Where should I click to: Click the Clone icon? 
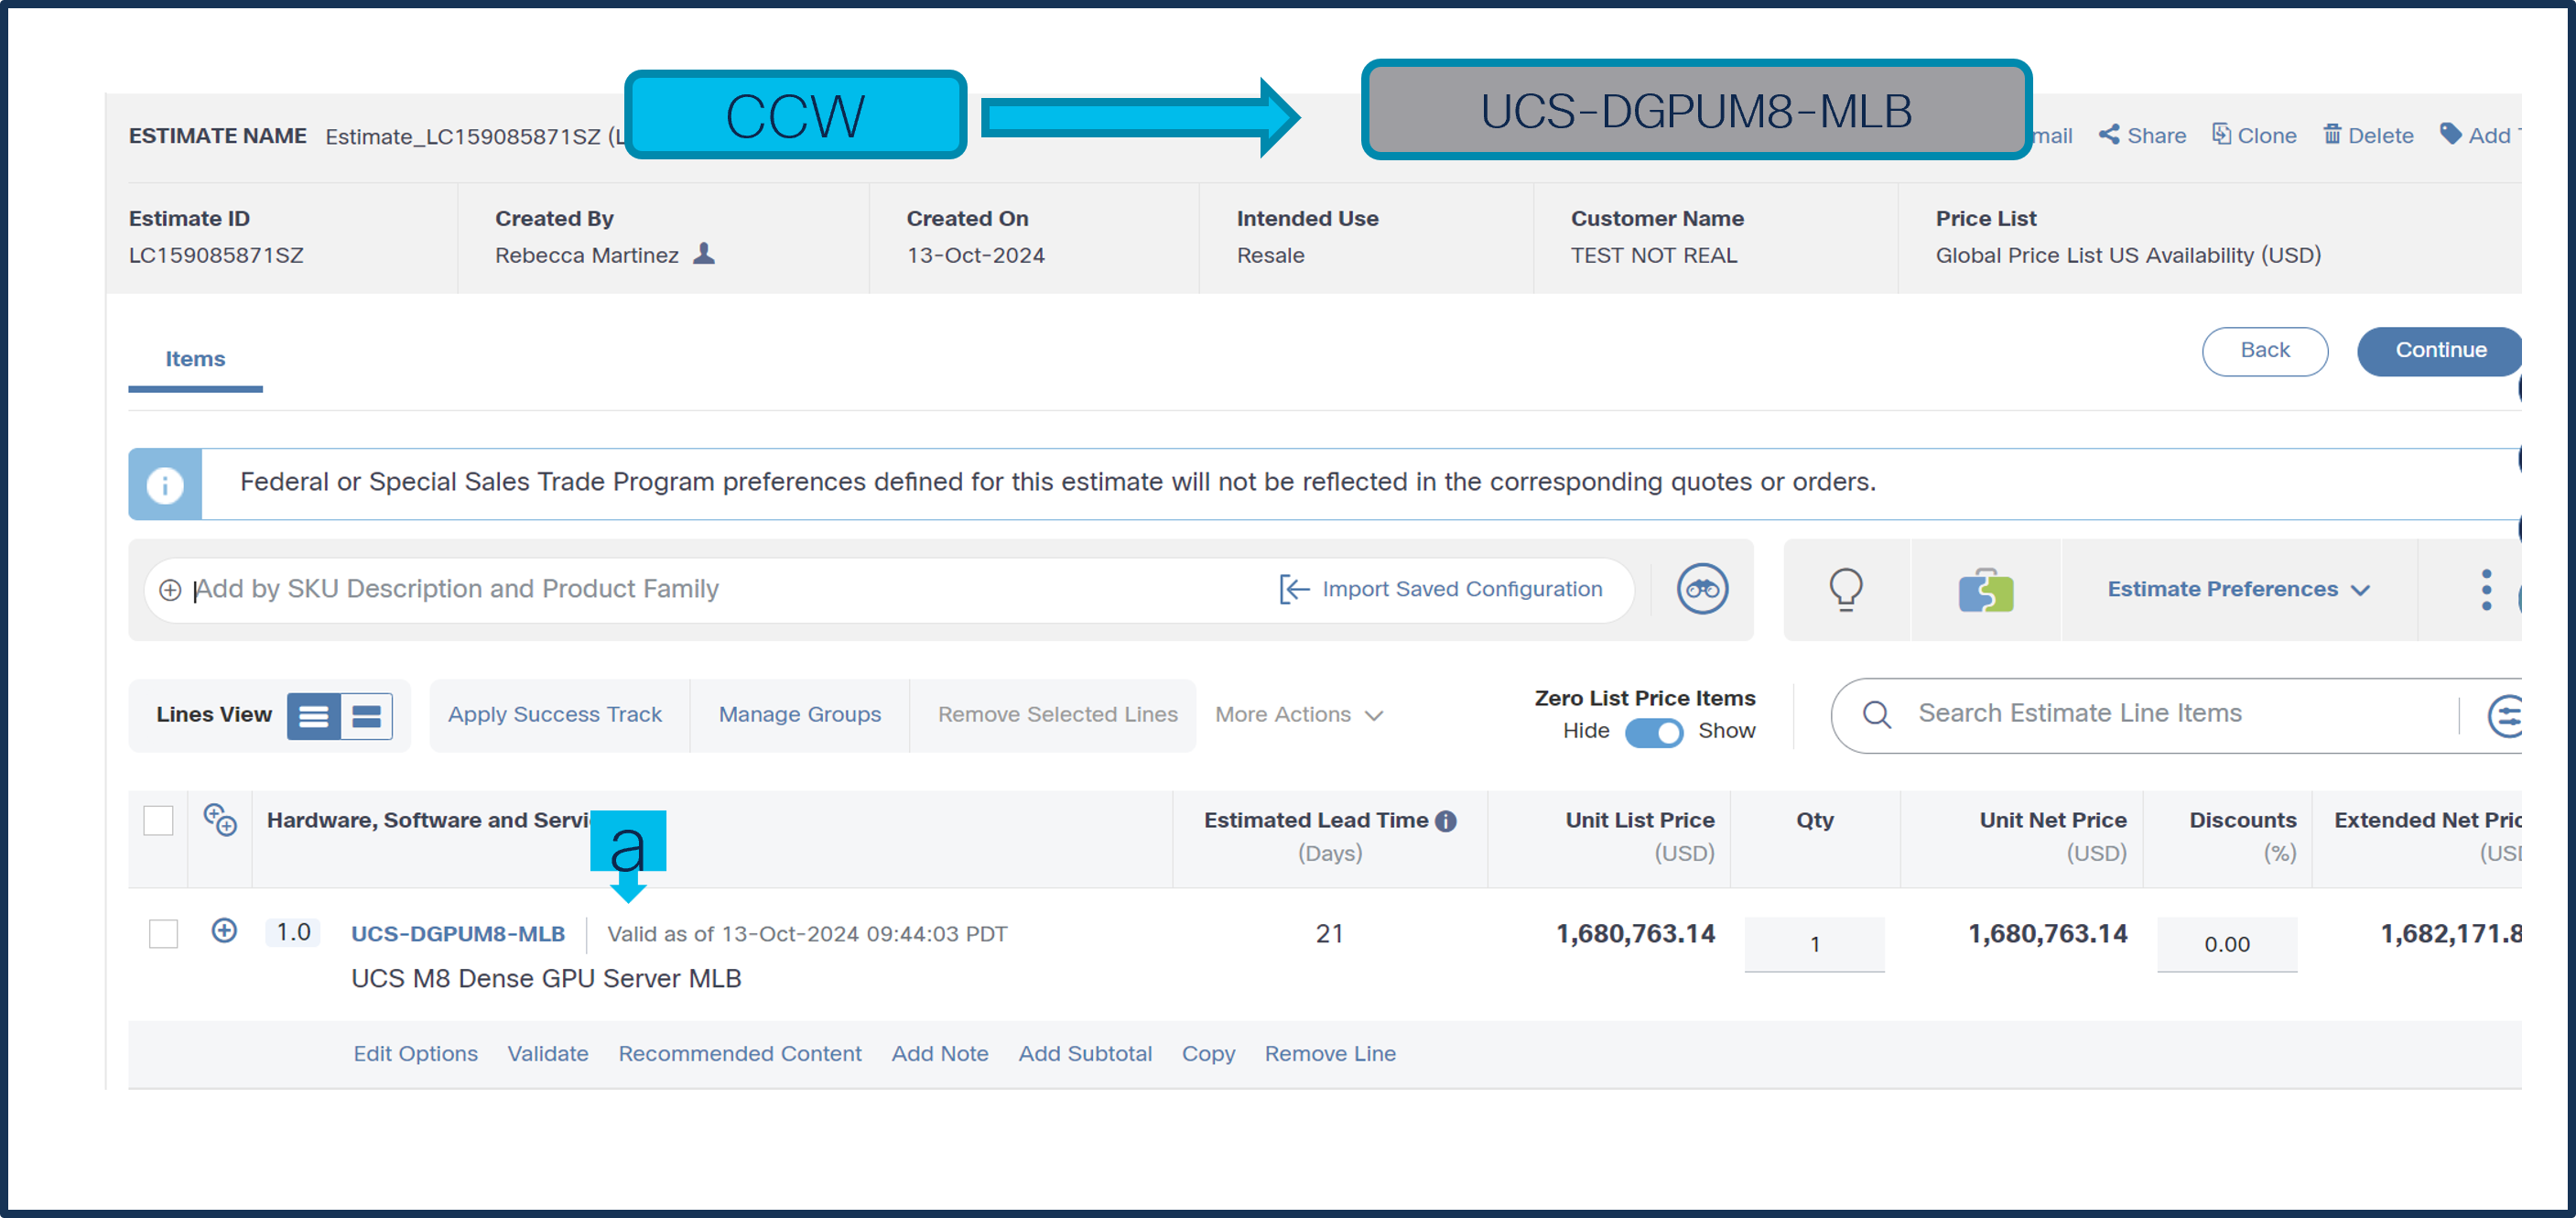[x=2221, y=135]
